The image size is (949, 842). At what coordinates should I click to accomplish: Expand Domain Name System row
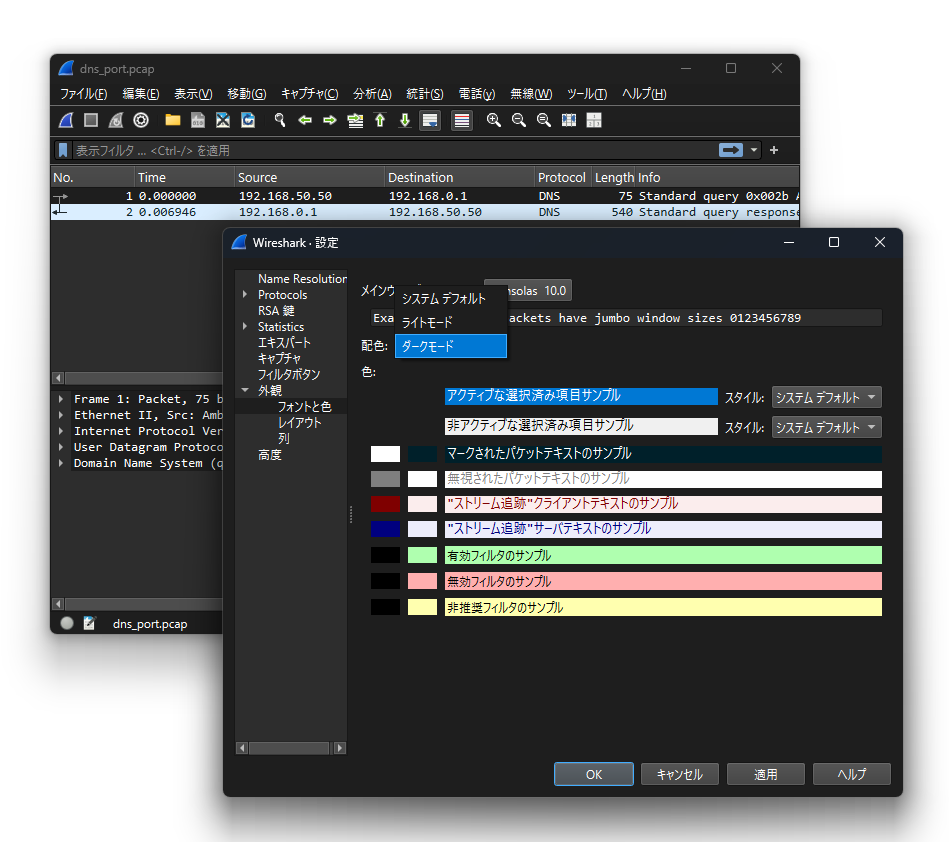(61, 463)
